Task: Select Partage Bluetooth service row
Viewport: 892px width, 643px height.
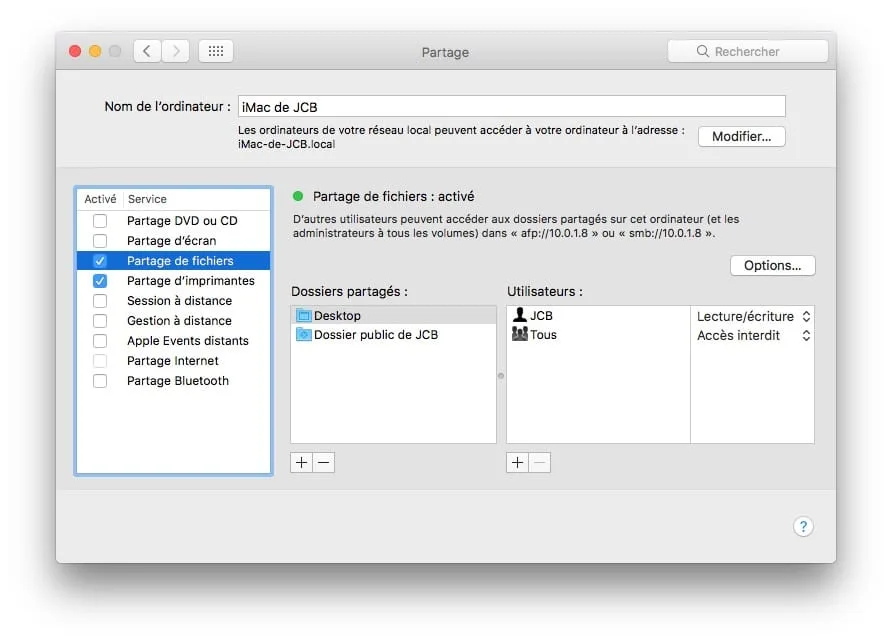Action: click(174, 381)
